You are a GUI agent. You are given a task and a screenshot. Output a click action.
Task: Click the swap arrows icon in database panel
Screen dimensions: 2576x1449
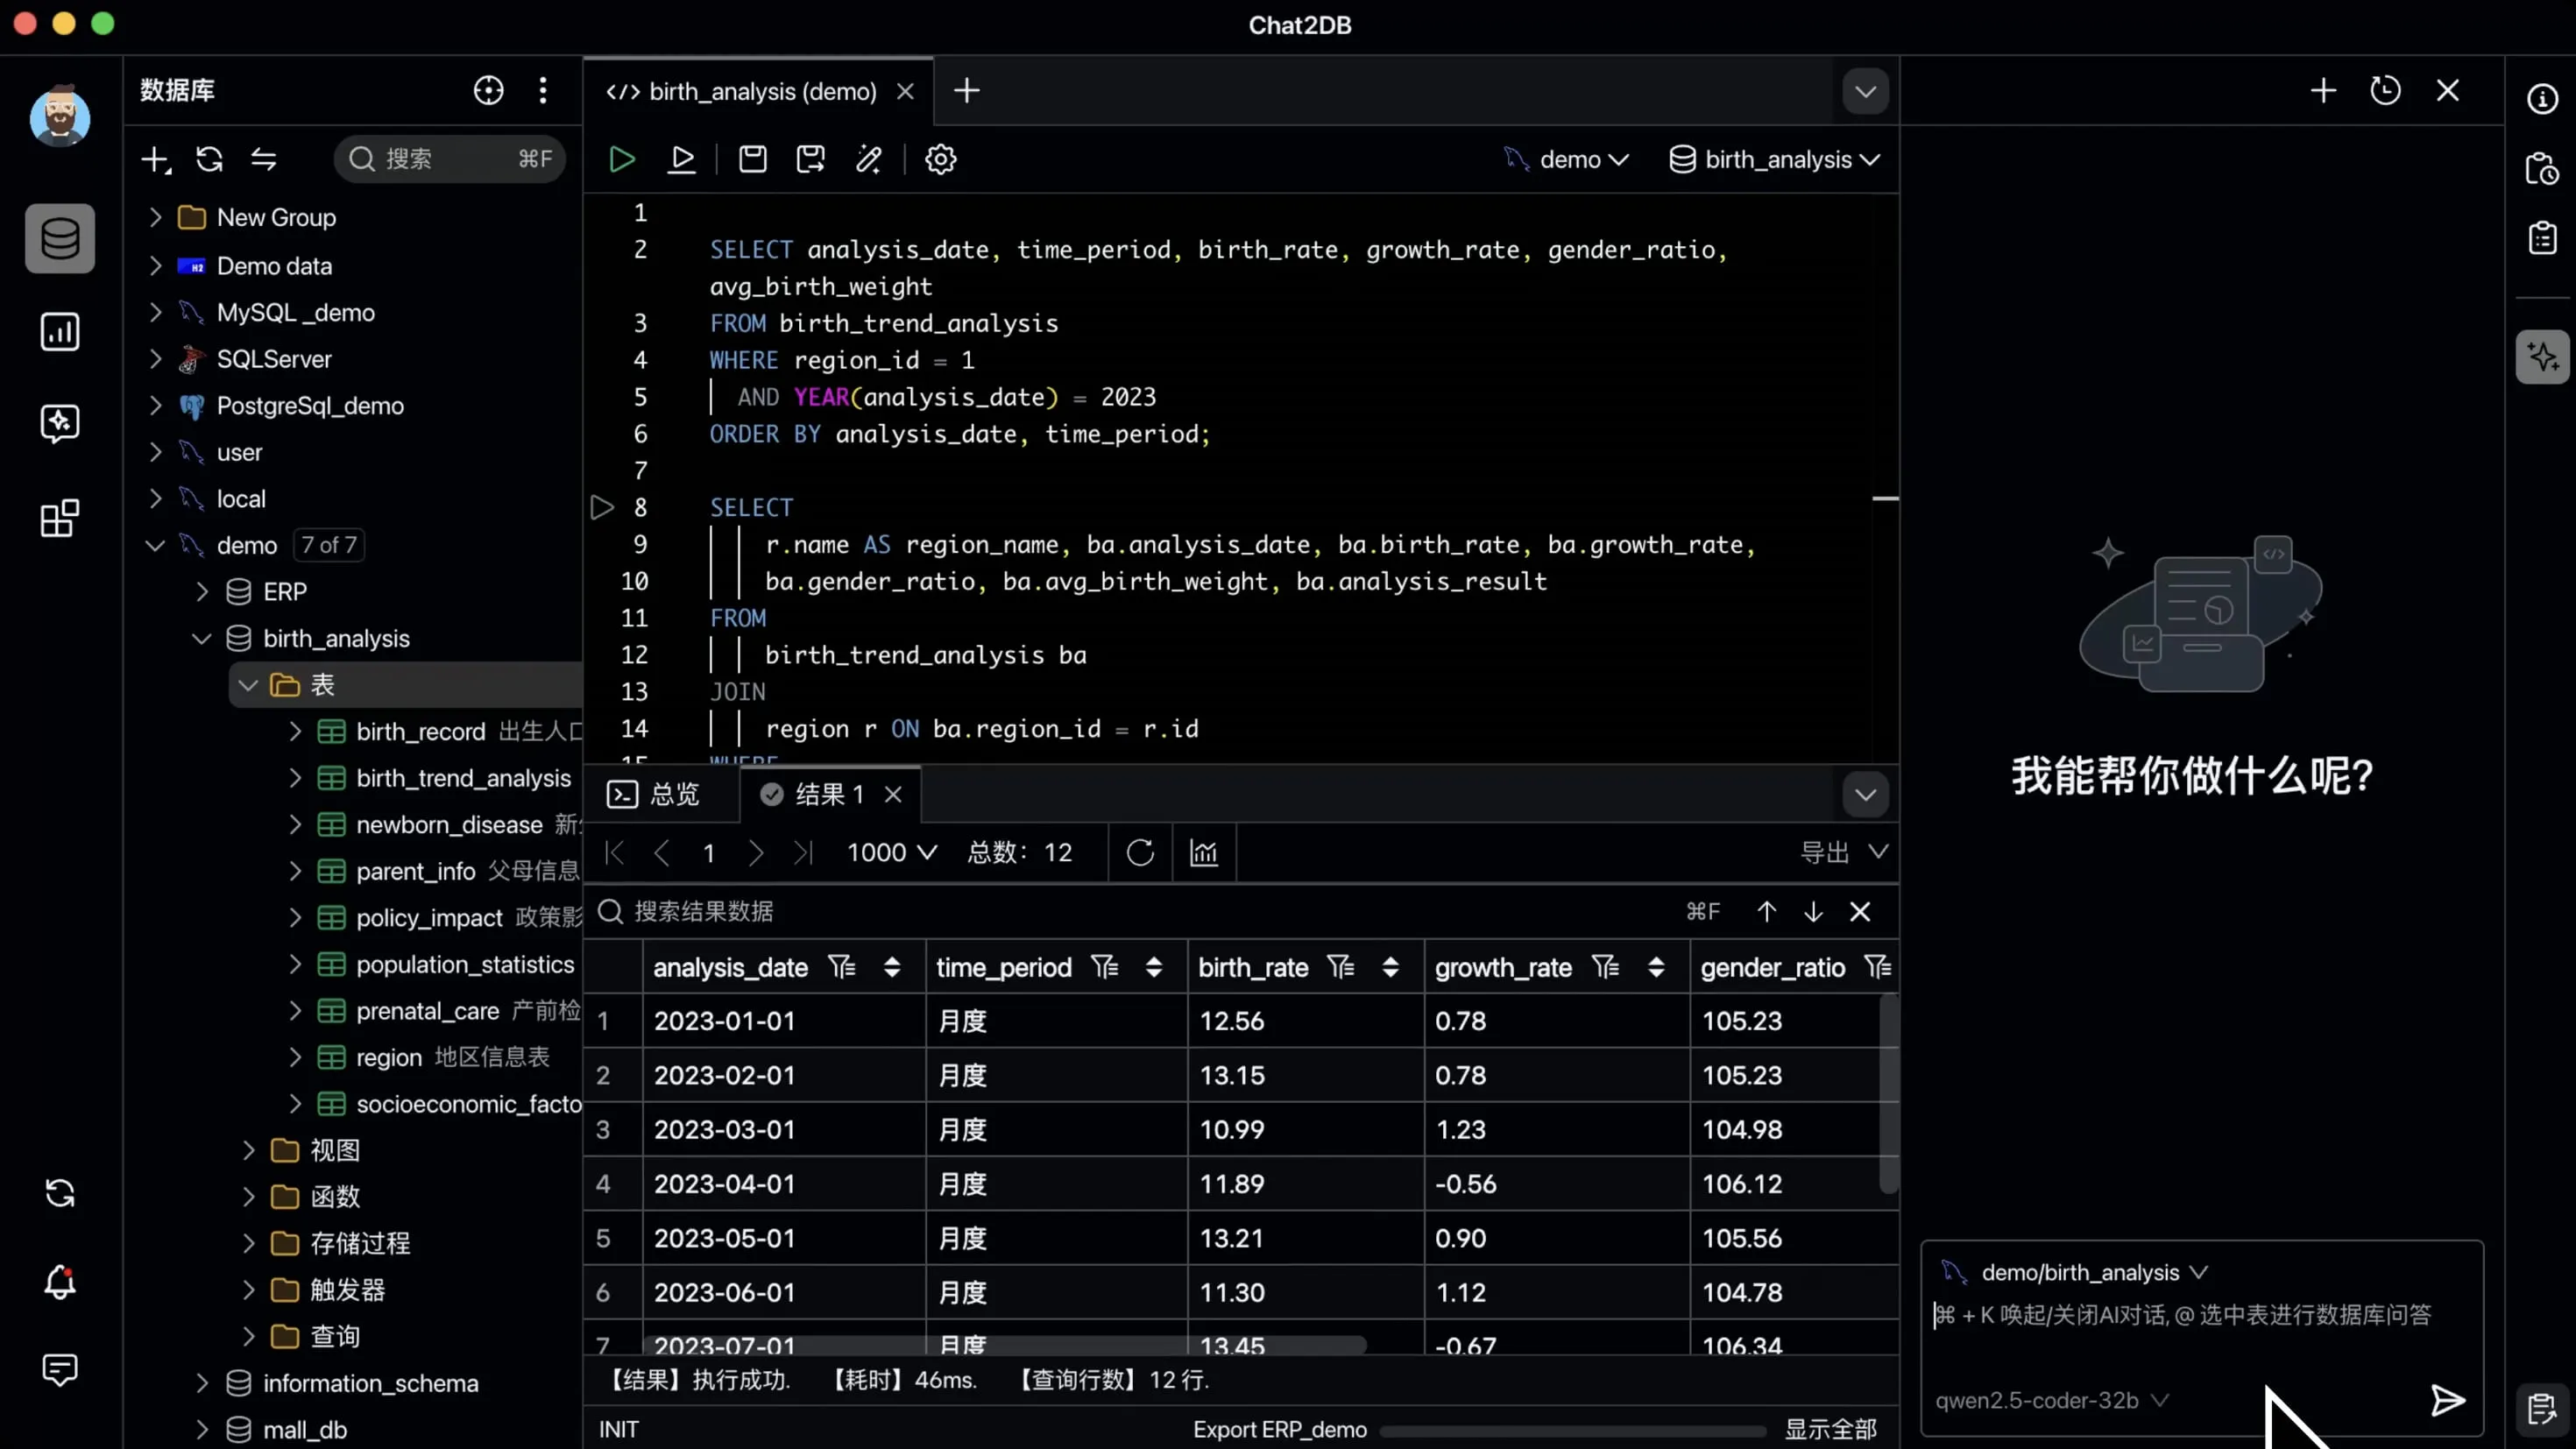pyautogui.click(x=263, y=159)
